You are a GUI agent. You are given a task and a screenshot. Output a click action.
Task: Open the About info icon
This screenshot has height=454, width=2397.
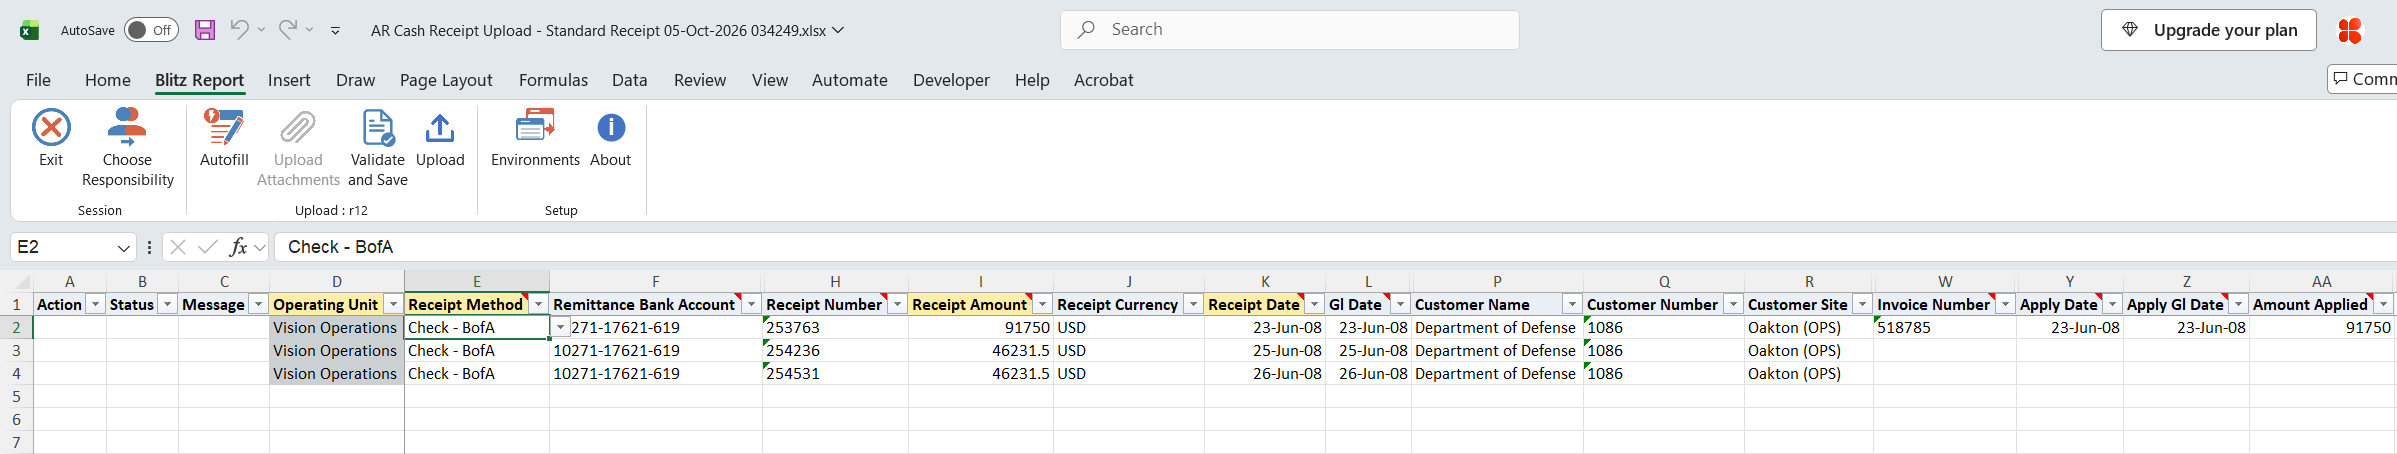click(x=611, y=128)
